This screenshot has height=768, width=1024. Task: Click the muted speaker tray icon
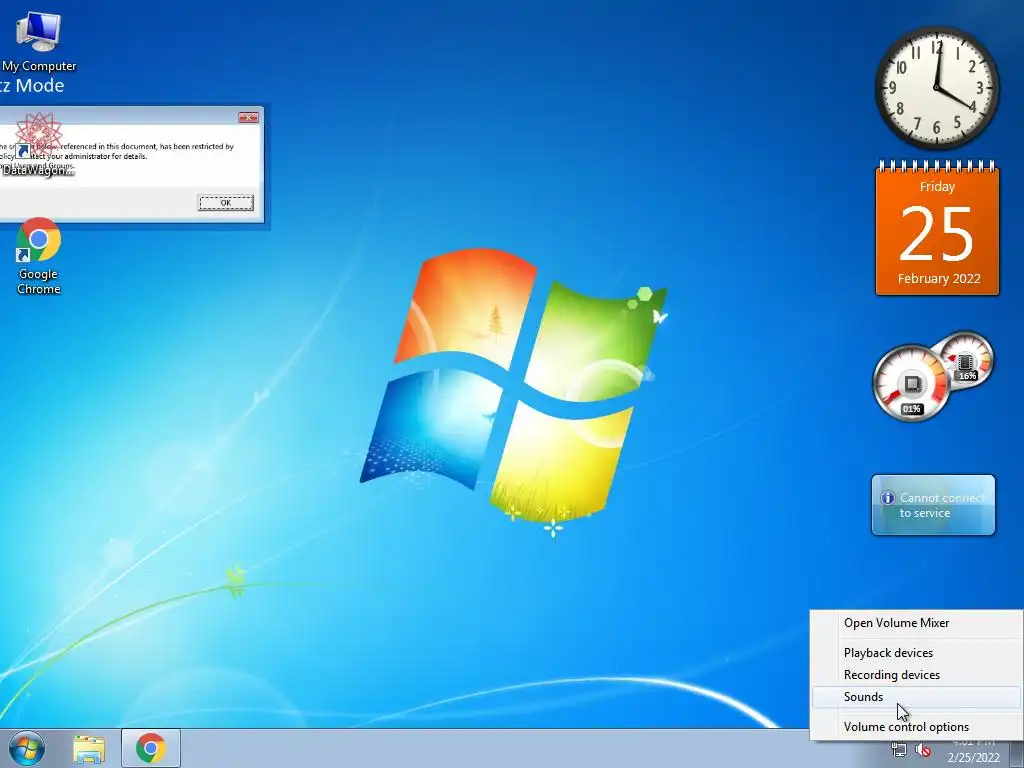923,750
